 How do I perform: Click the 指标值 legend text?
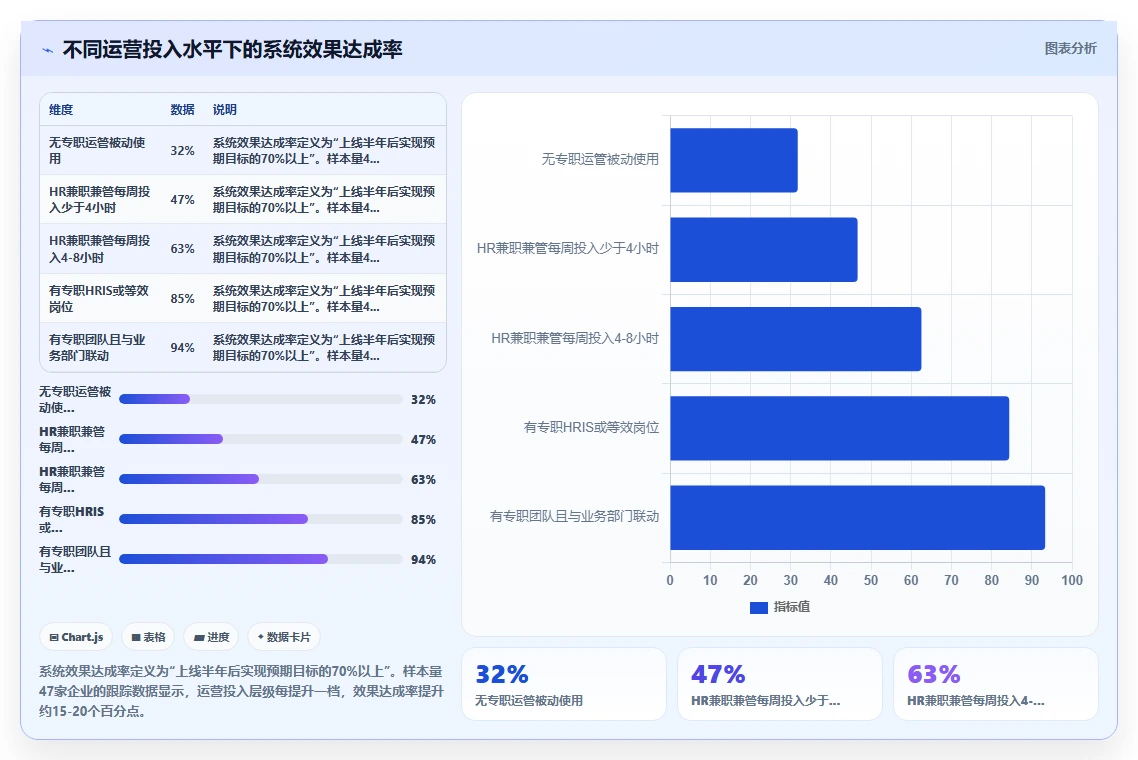point(792,607)
